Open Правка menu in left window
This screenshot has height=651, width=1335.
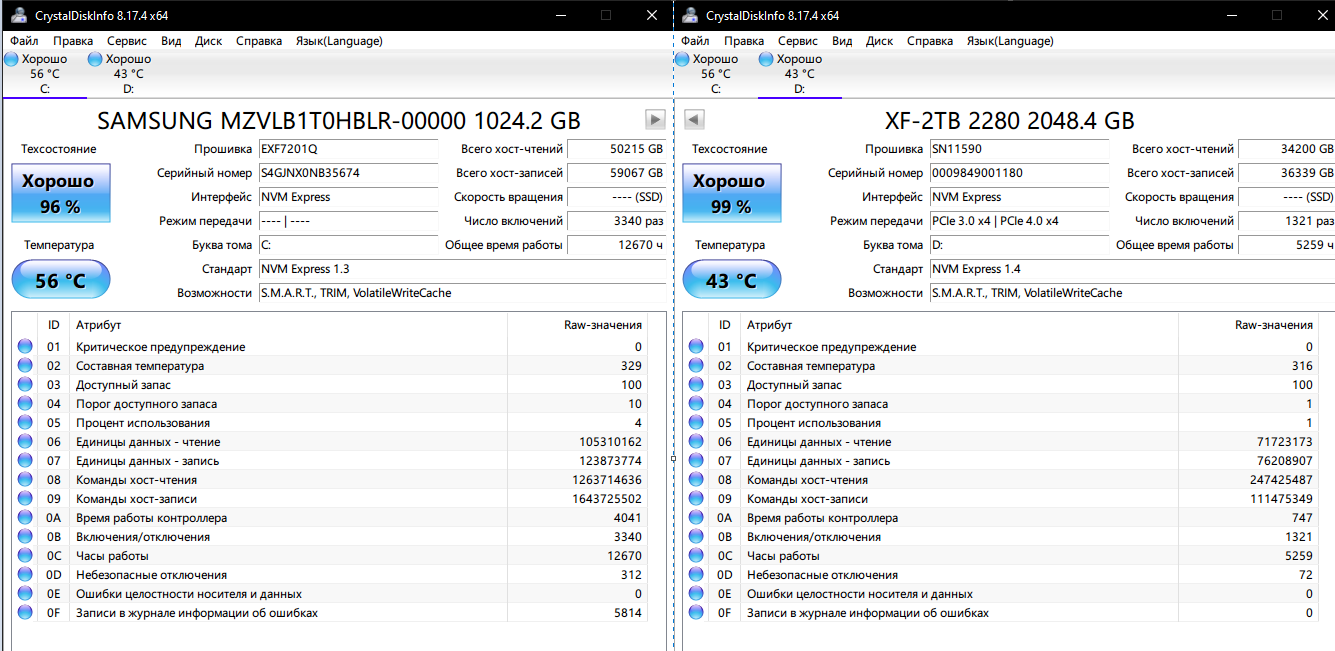point(73,41)
